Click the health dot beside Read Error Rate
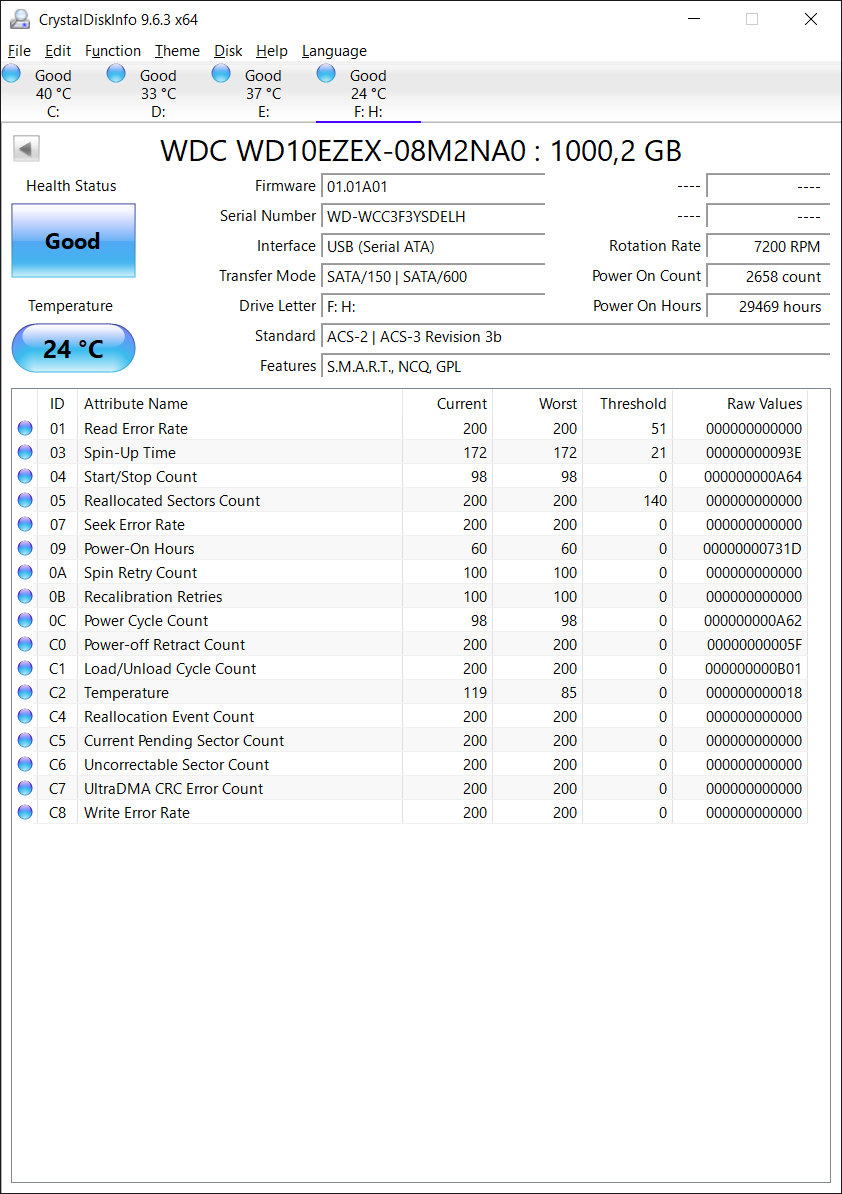The width and height of the screenshot is (842, 1194). click(x=24, y=428)
